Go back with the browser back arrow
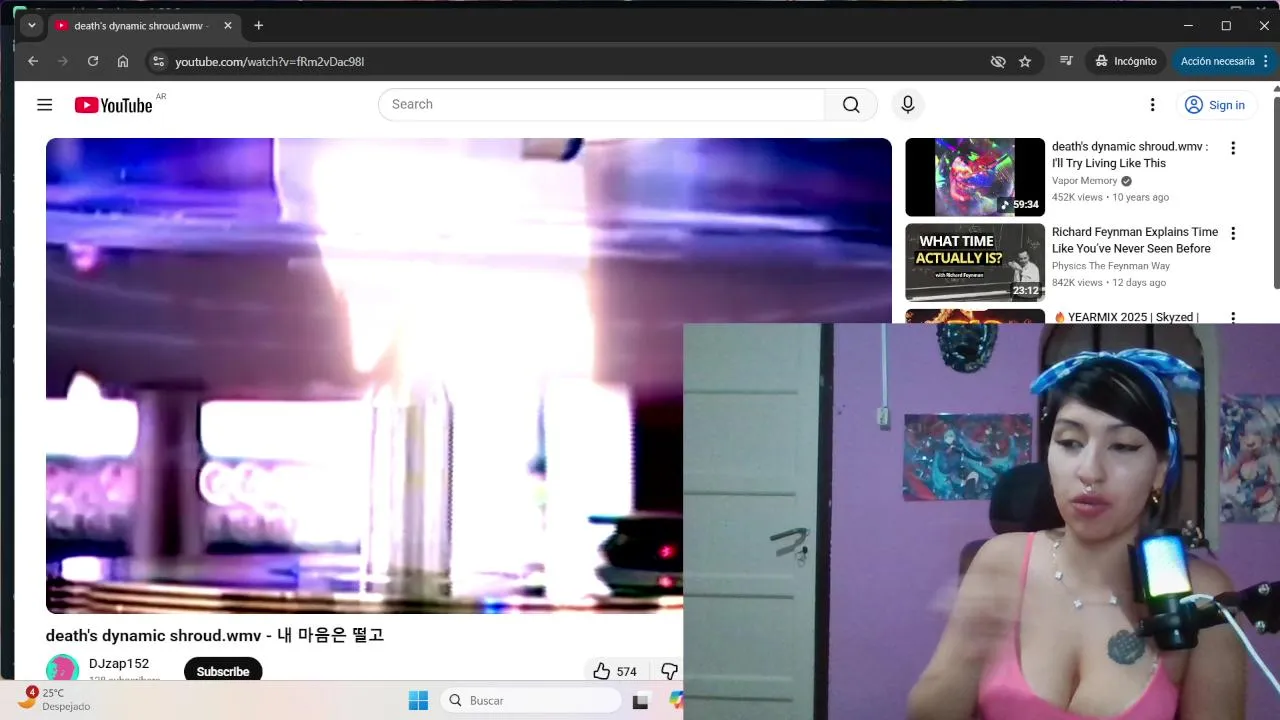 click(x=33, y=61)
